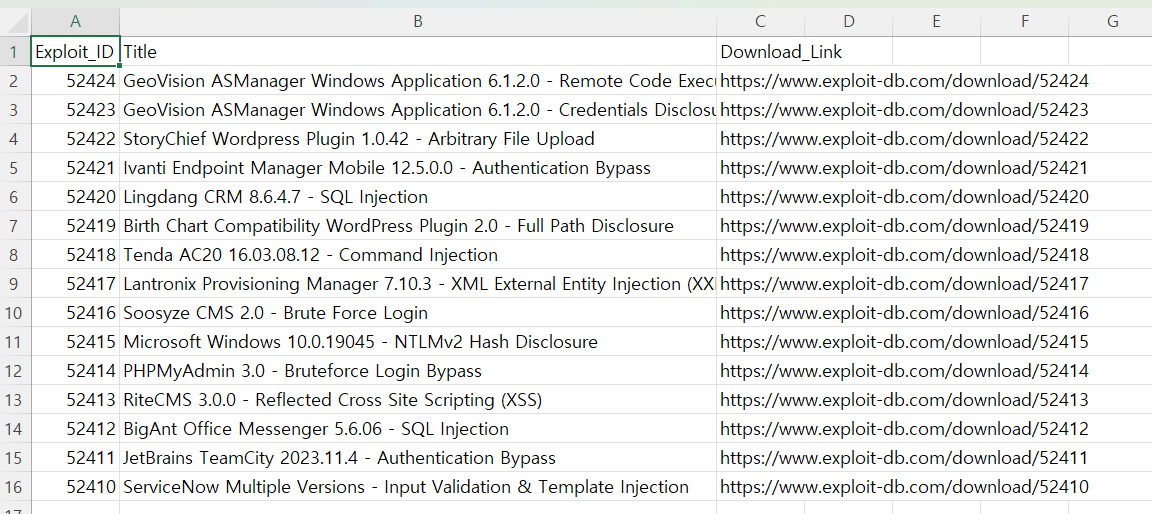Select column B header

click(x=417, y=22)
